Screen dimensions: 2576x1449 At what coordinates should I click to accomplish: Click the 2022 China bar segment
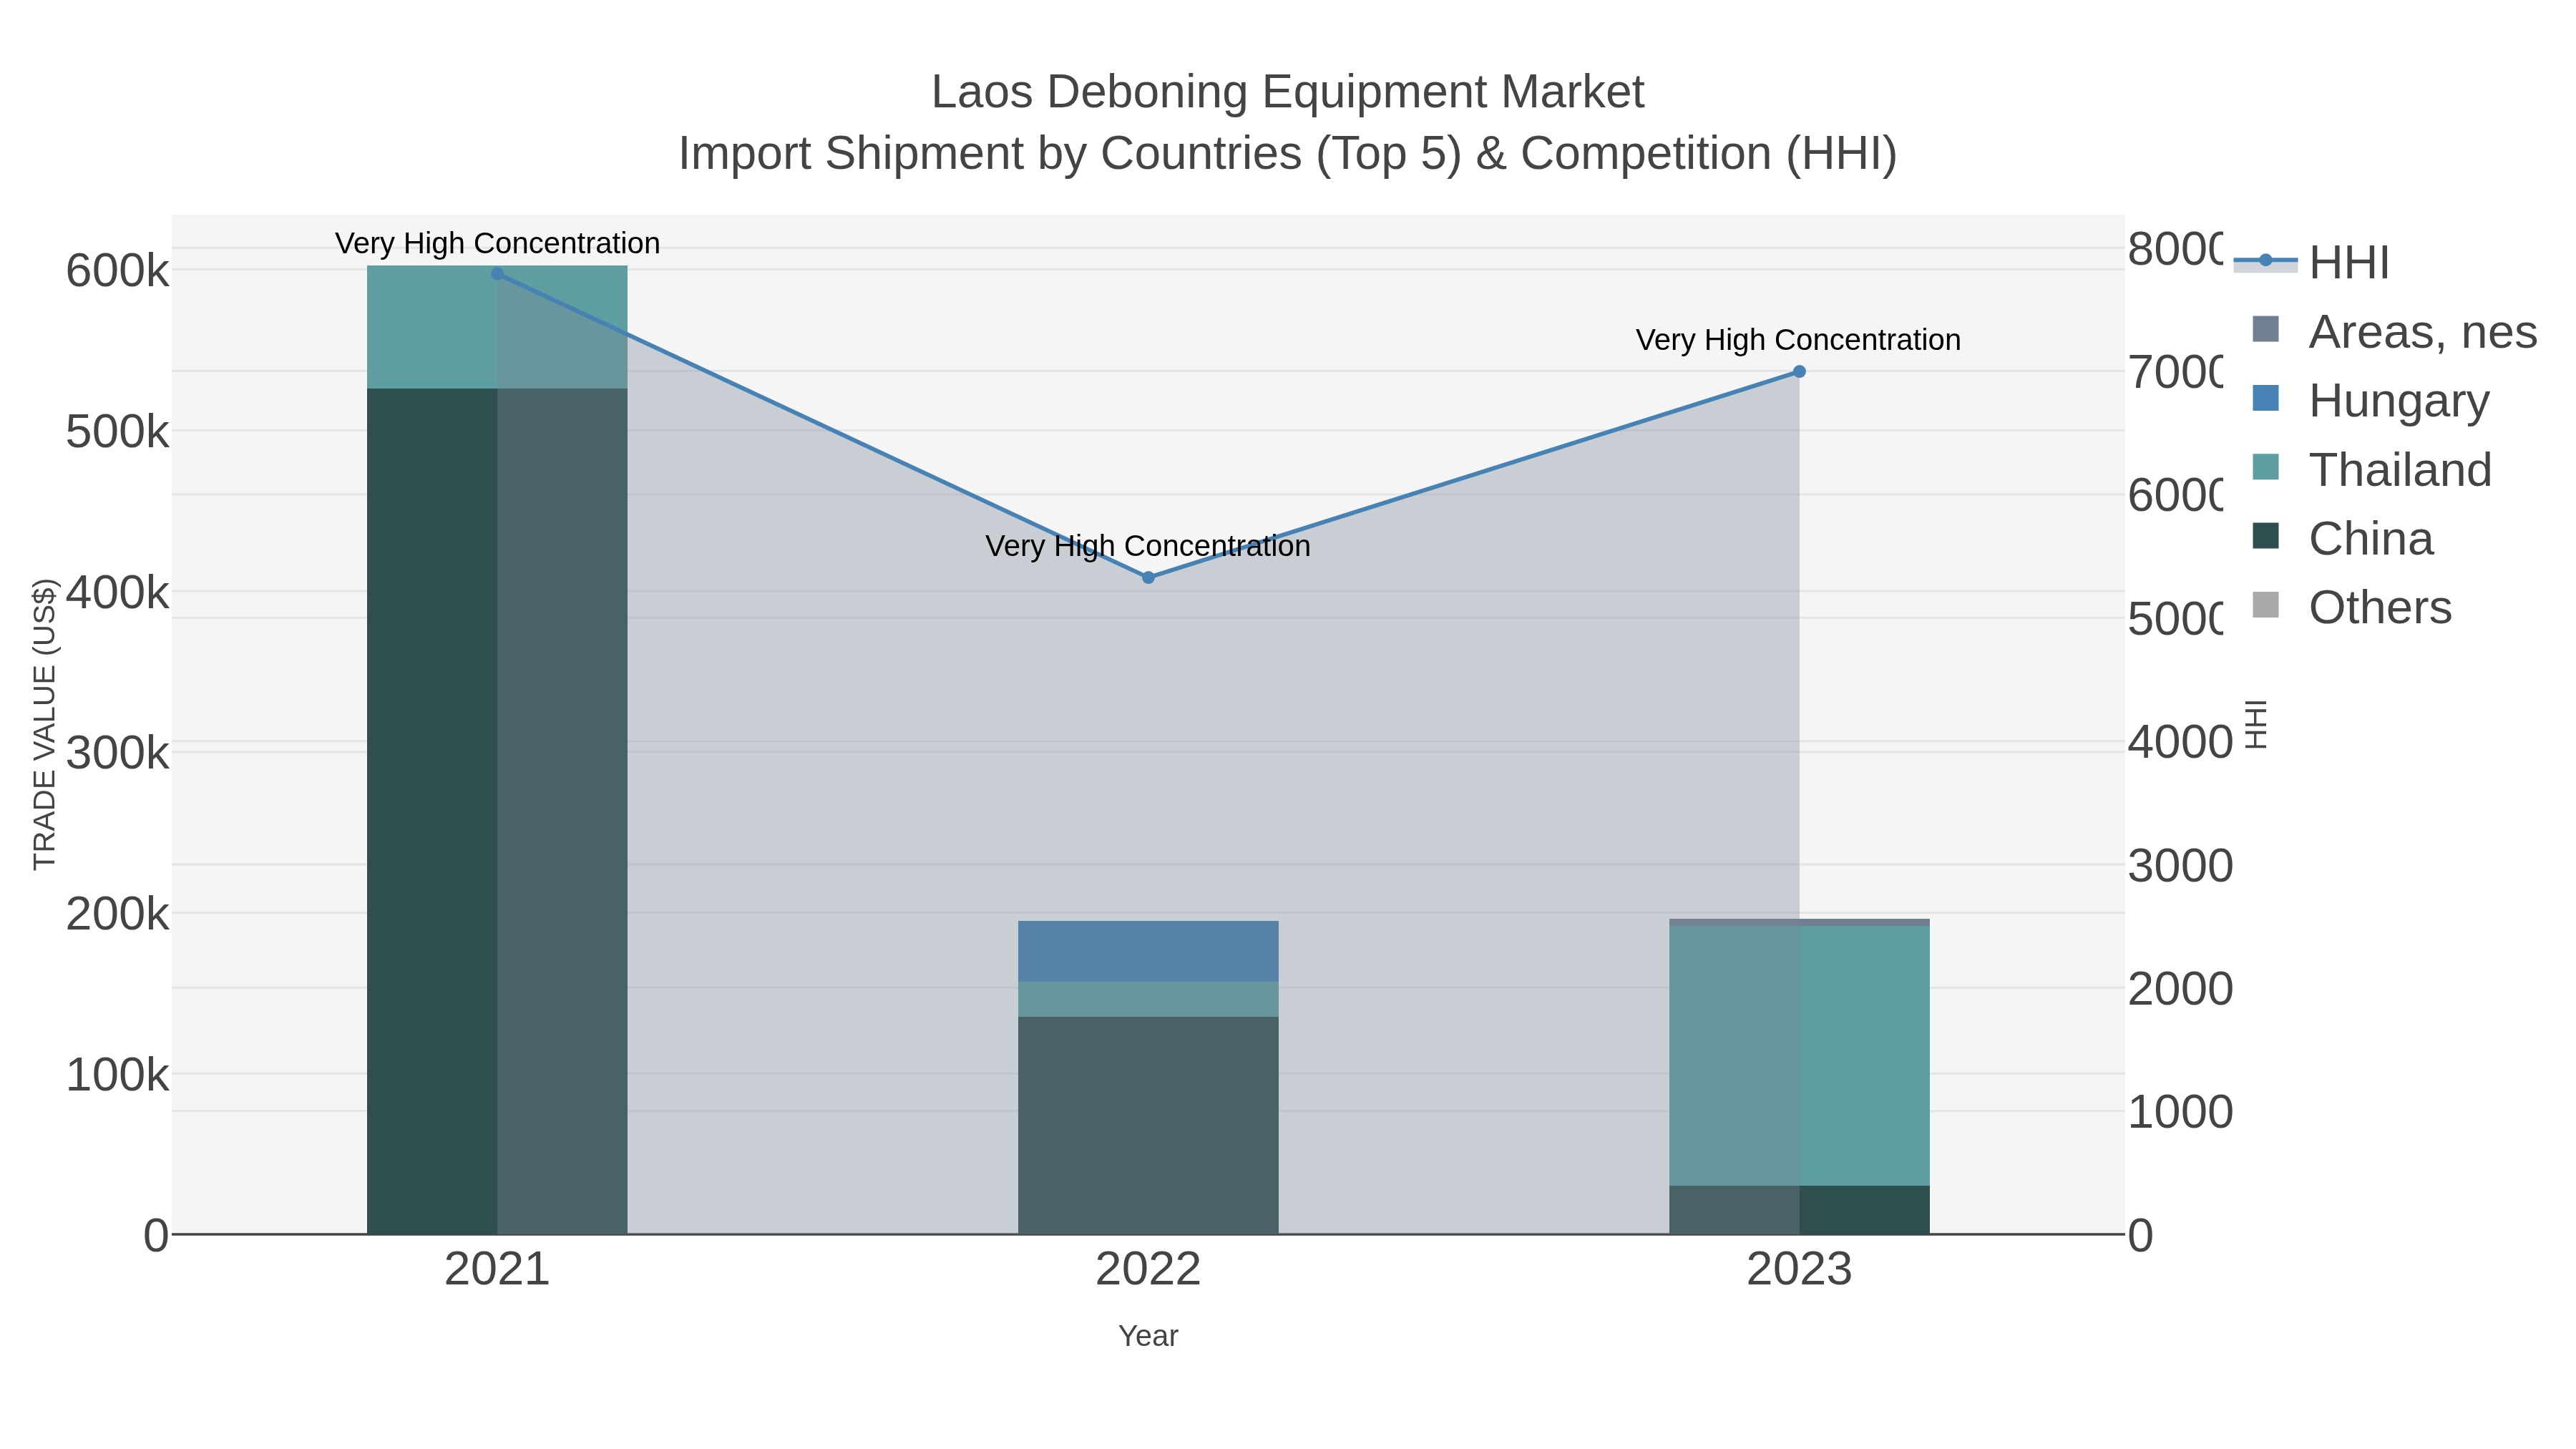(1148, 1125)
